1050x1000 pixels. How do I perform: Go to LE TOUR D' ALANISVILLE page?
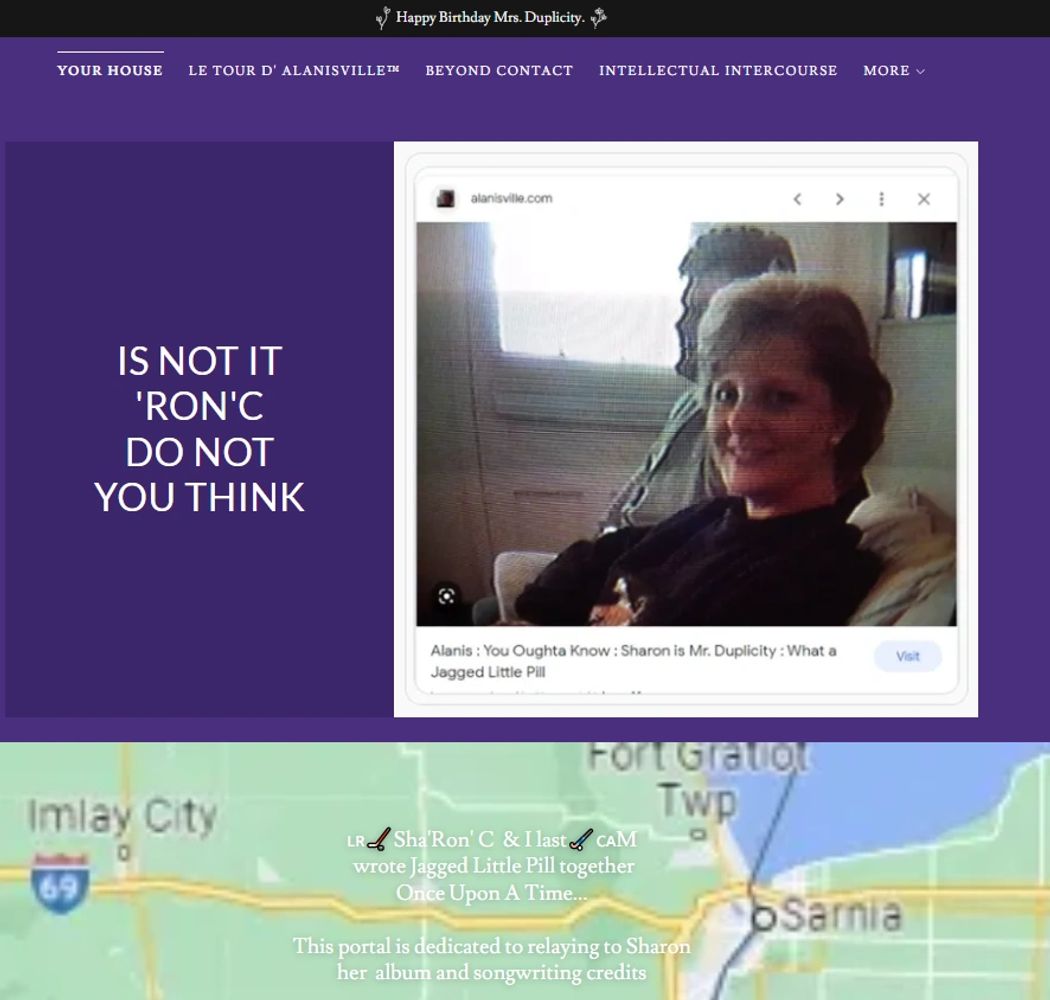(294, 71)
